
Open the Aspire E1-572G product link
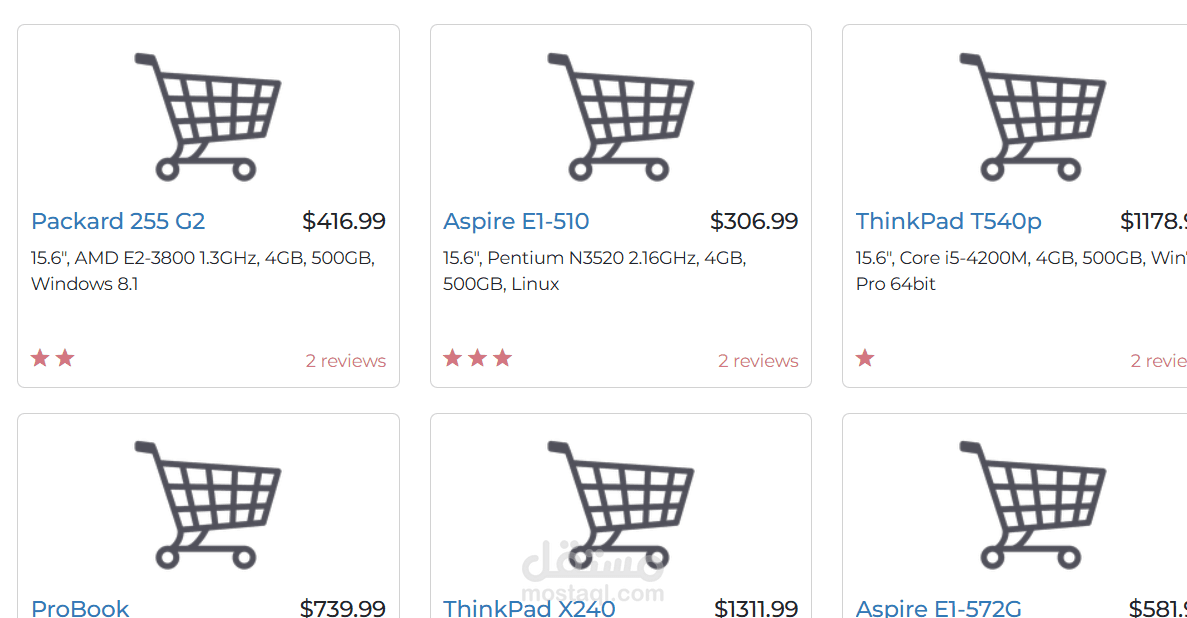tap(939, 608)
